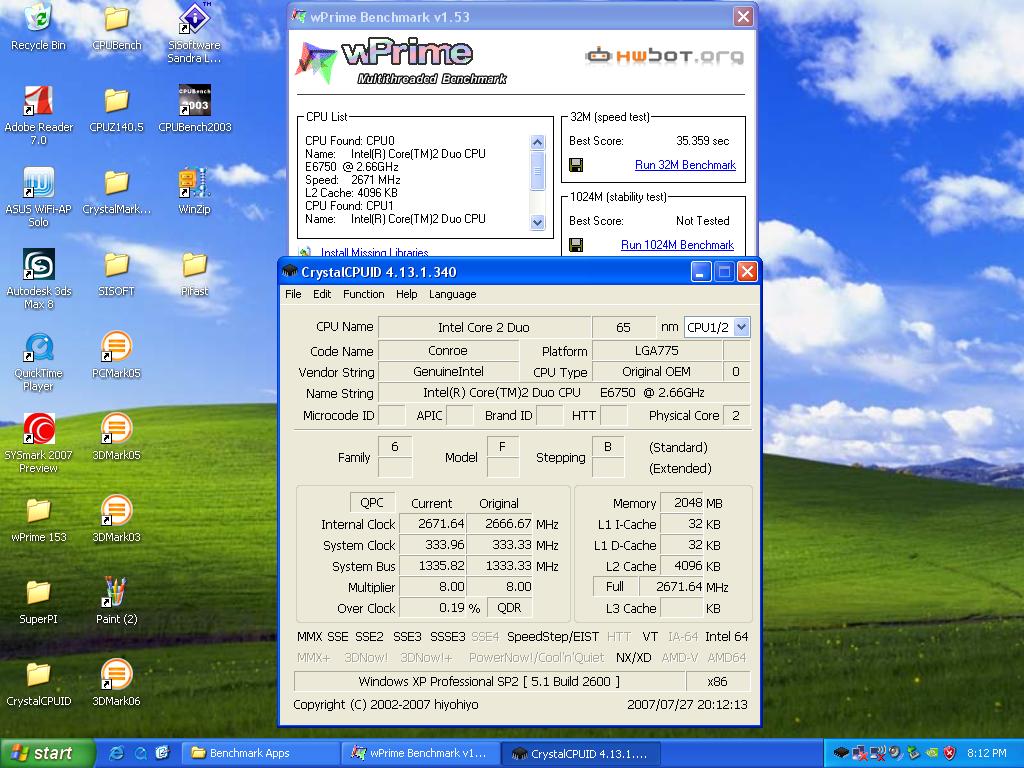Visit the HWBOT.org logo link
This screenshot has width=1024, height=768.
pyautogui.click(x=664, y=56)
